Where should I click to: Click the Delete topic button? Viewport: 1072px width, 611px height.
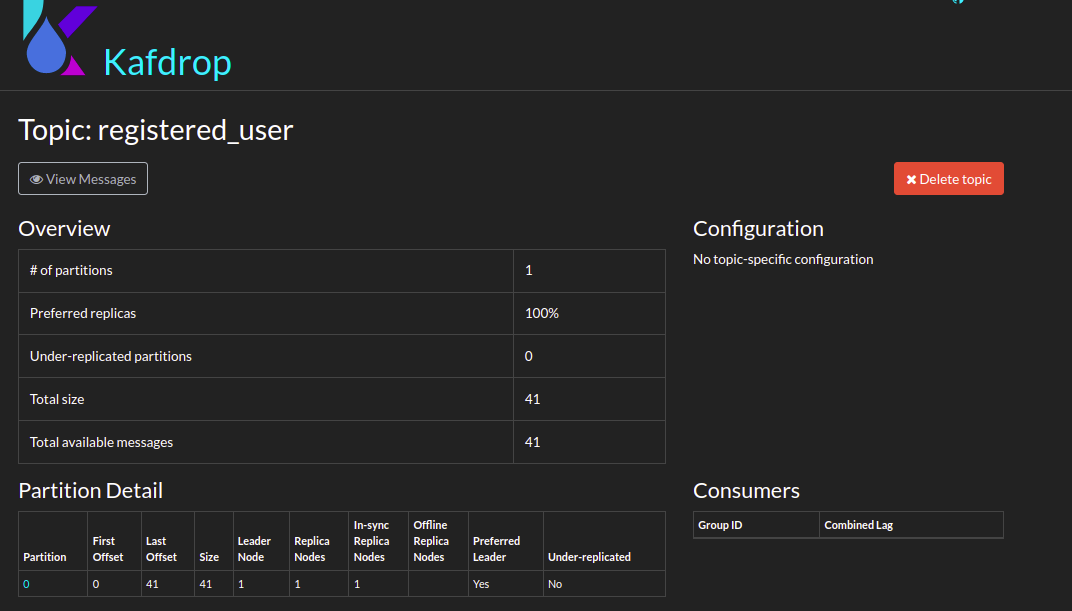pos(948,178)
